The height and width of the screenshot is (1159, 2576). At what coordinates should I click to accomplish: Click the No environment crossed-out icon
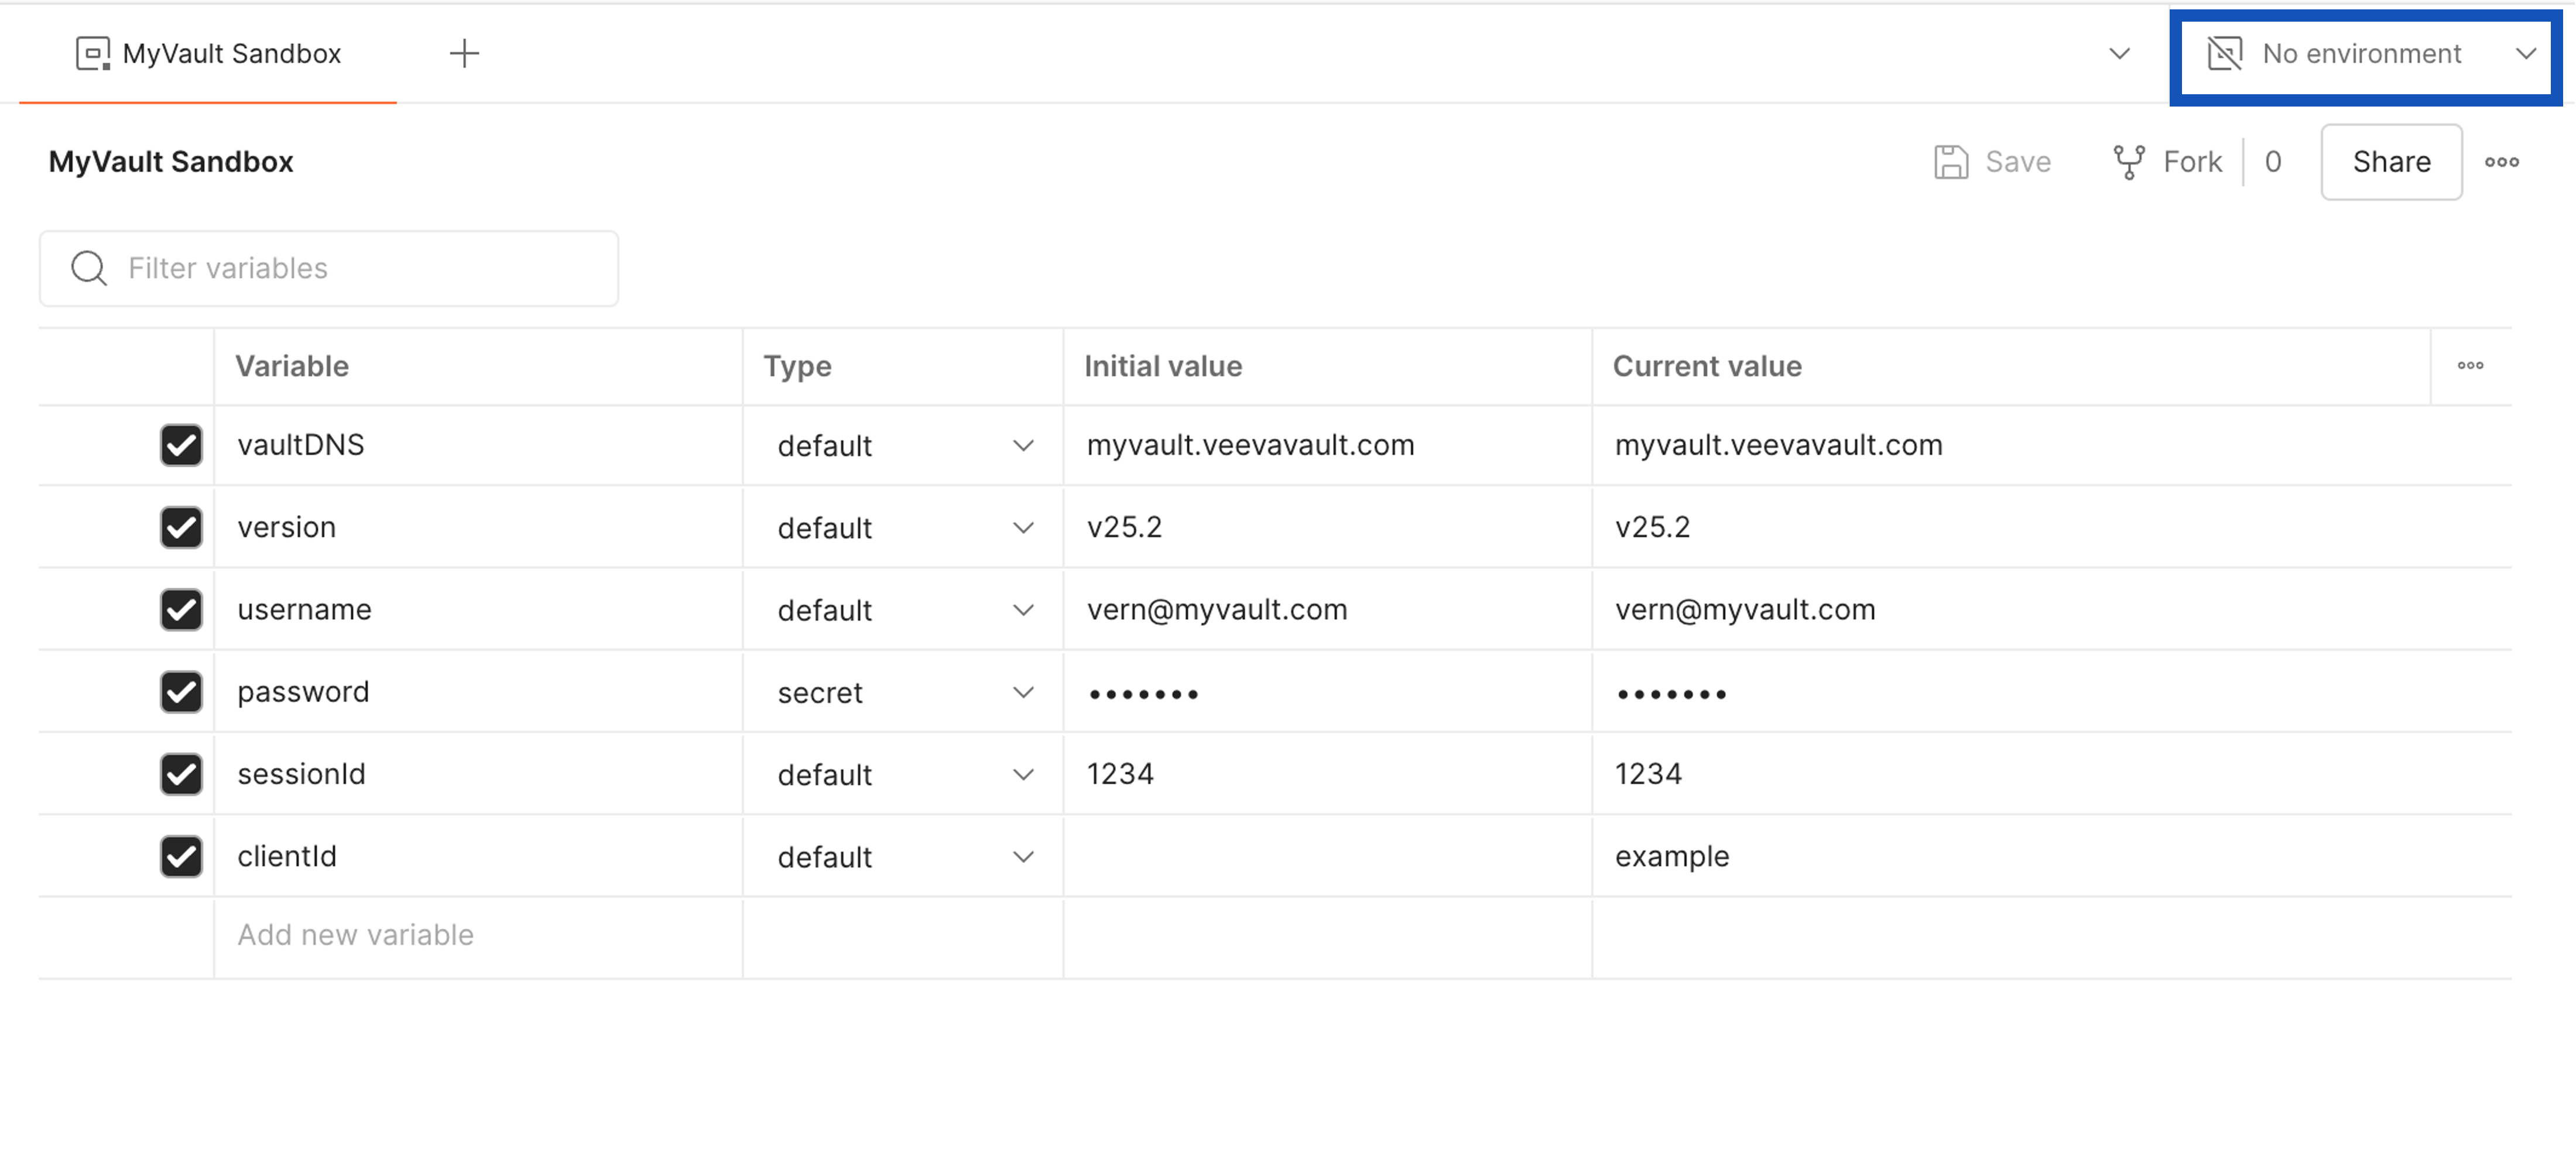click(x=2224, y=53)
